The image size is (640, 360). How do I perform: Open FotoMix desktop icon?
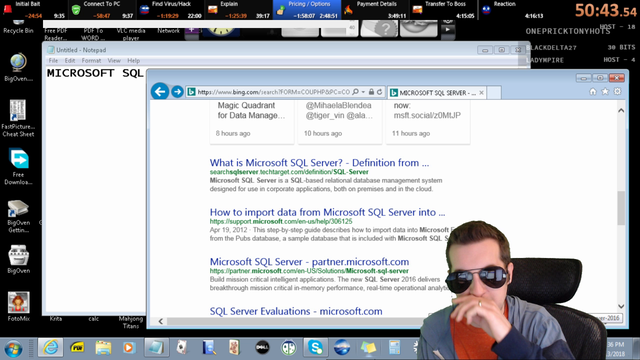[18, 306]
